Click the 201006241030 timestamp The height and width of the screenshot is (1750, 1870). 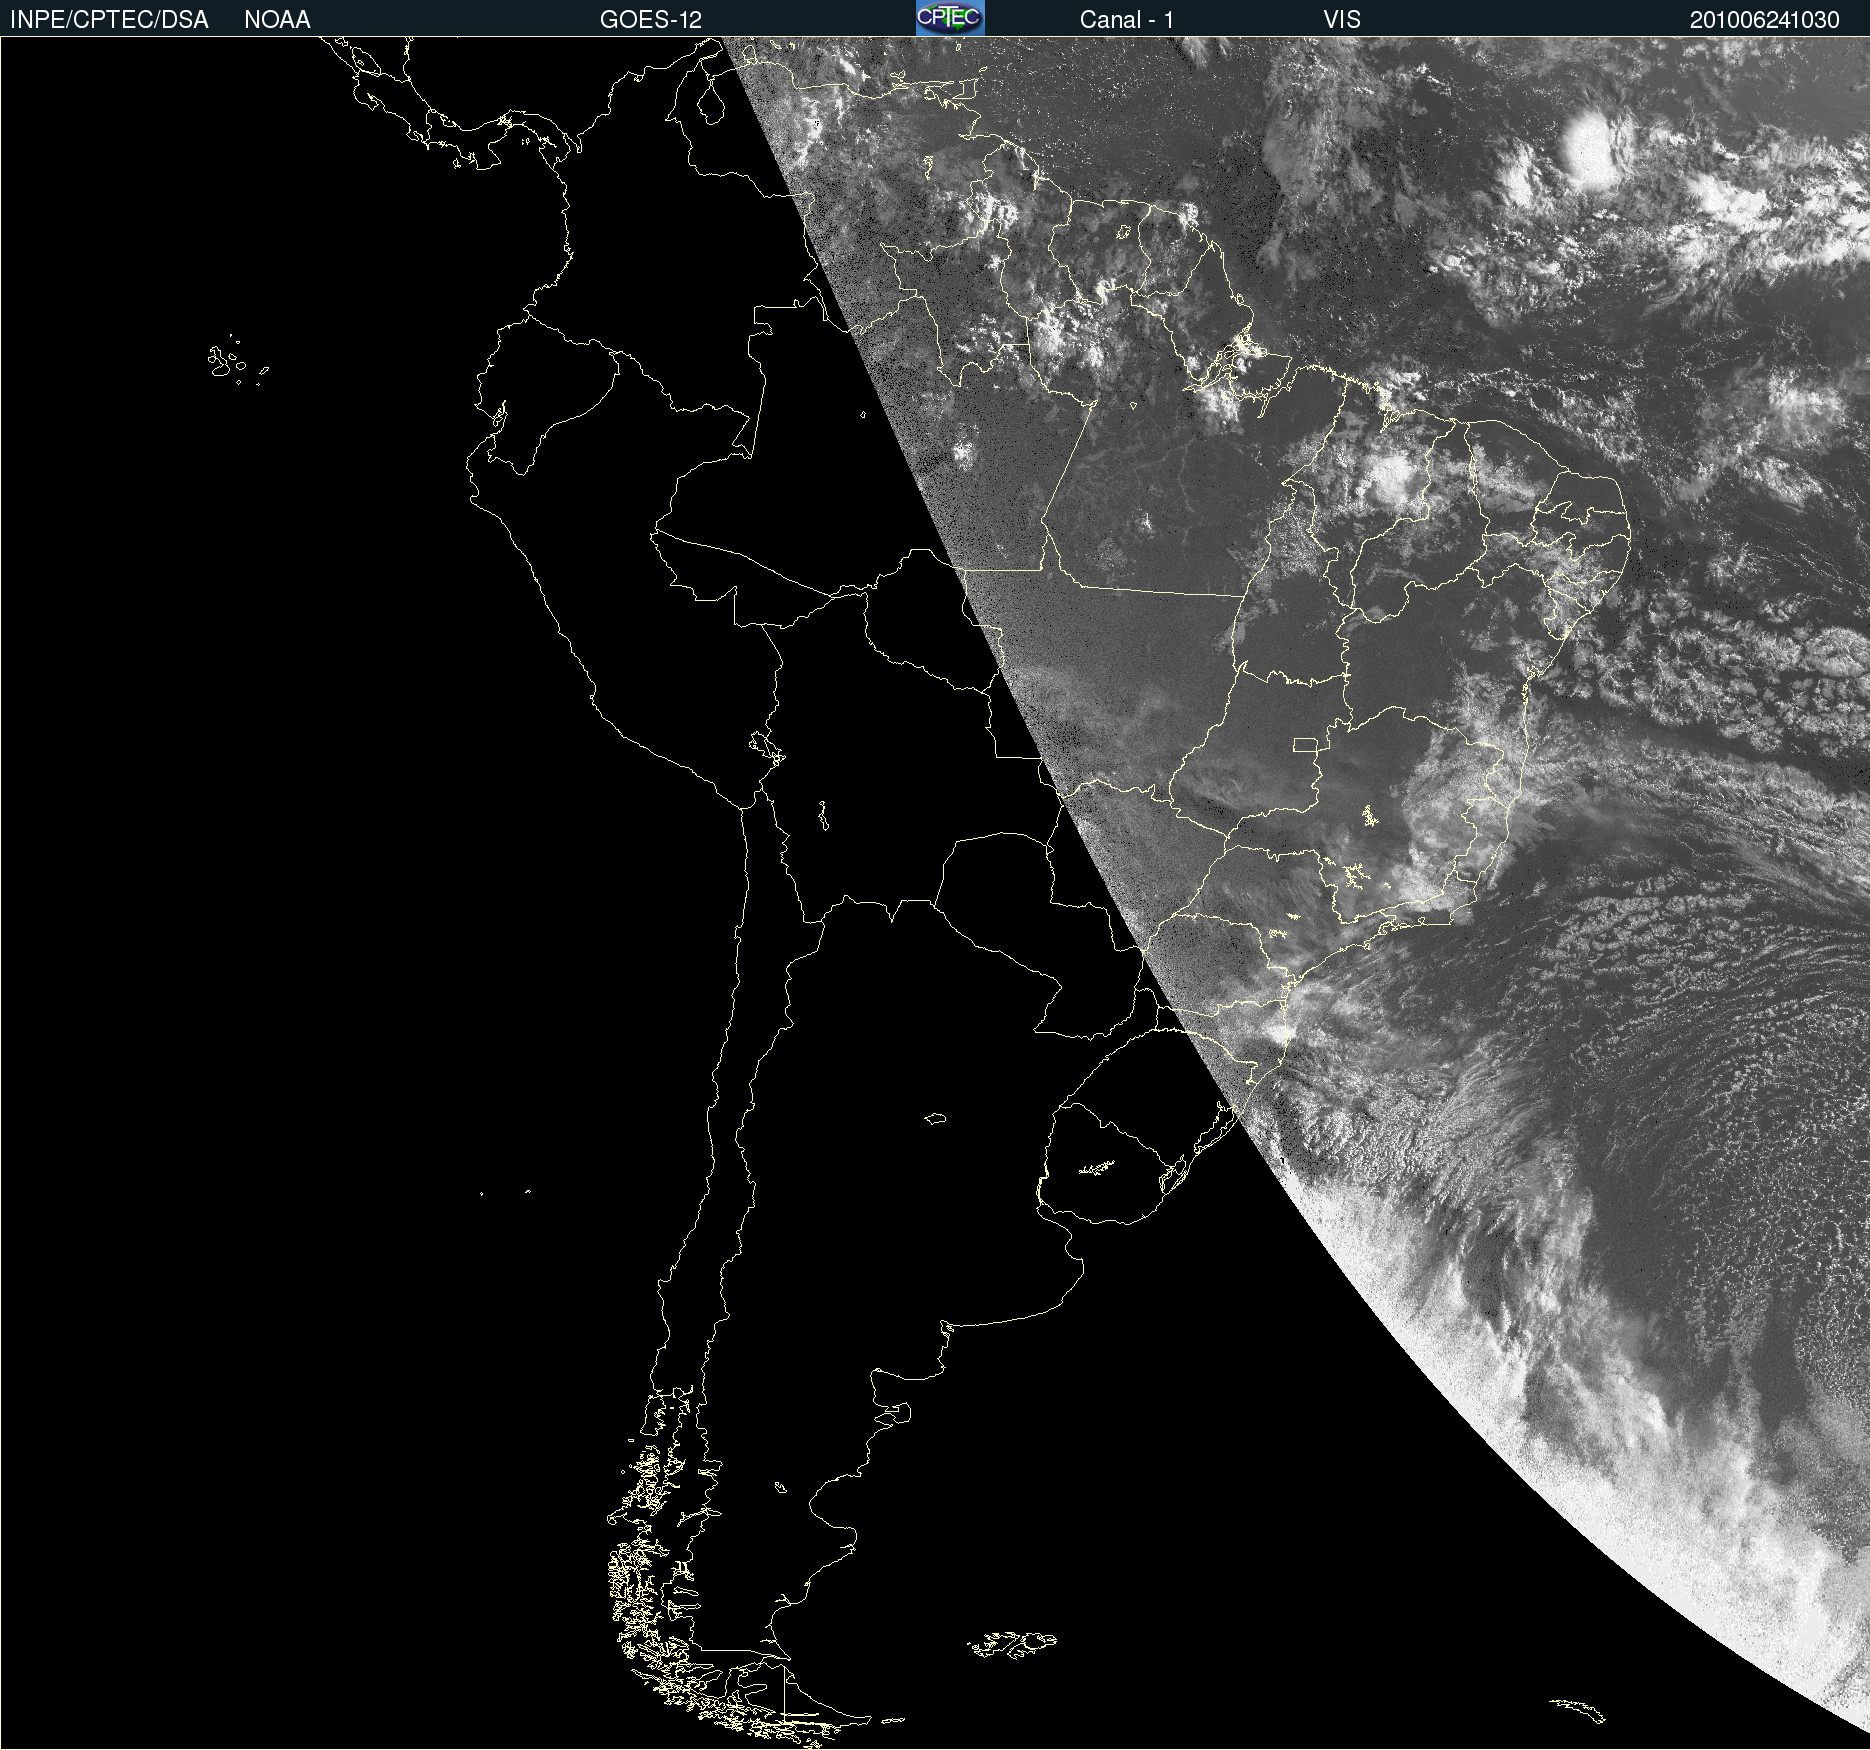click(x=1765, y=20)
